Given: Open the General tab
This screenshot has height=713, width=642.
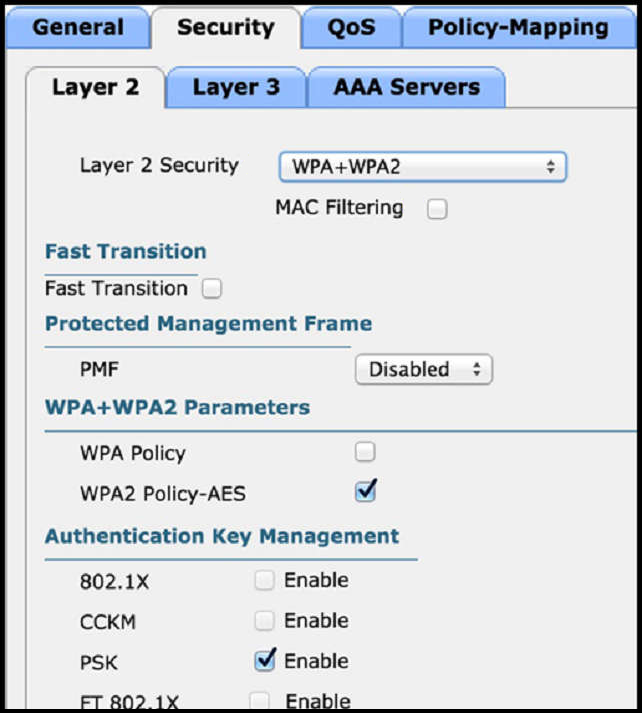Looking at the screenshot, I should coord(78,27).
